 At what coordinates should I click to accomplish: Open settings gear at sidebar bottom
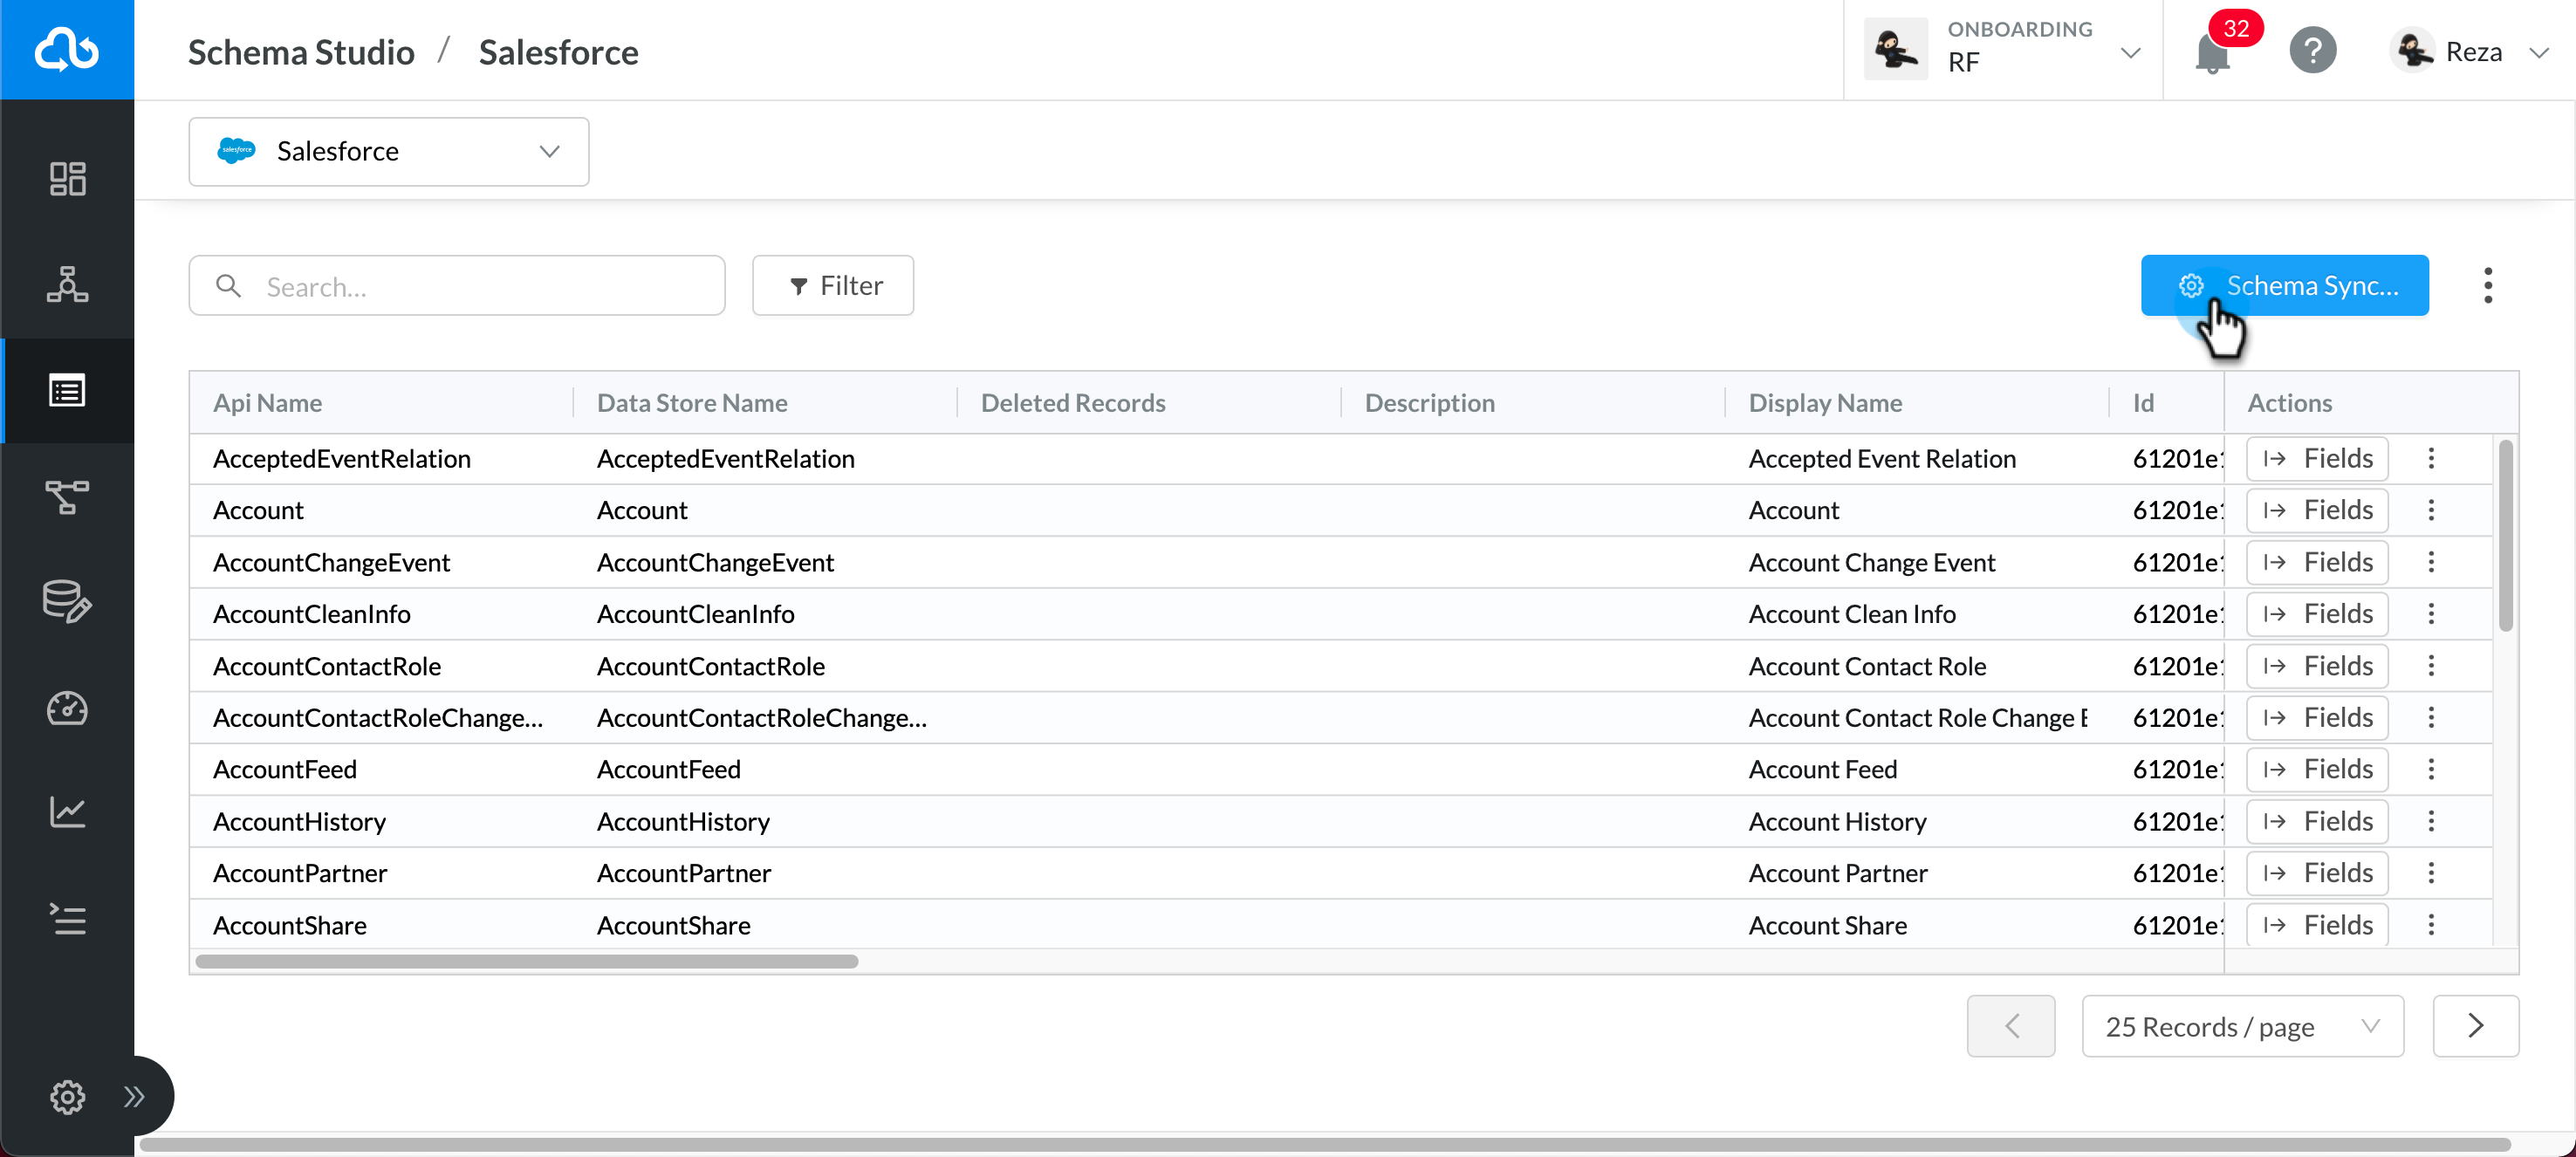click(67, 1097)
